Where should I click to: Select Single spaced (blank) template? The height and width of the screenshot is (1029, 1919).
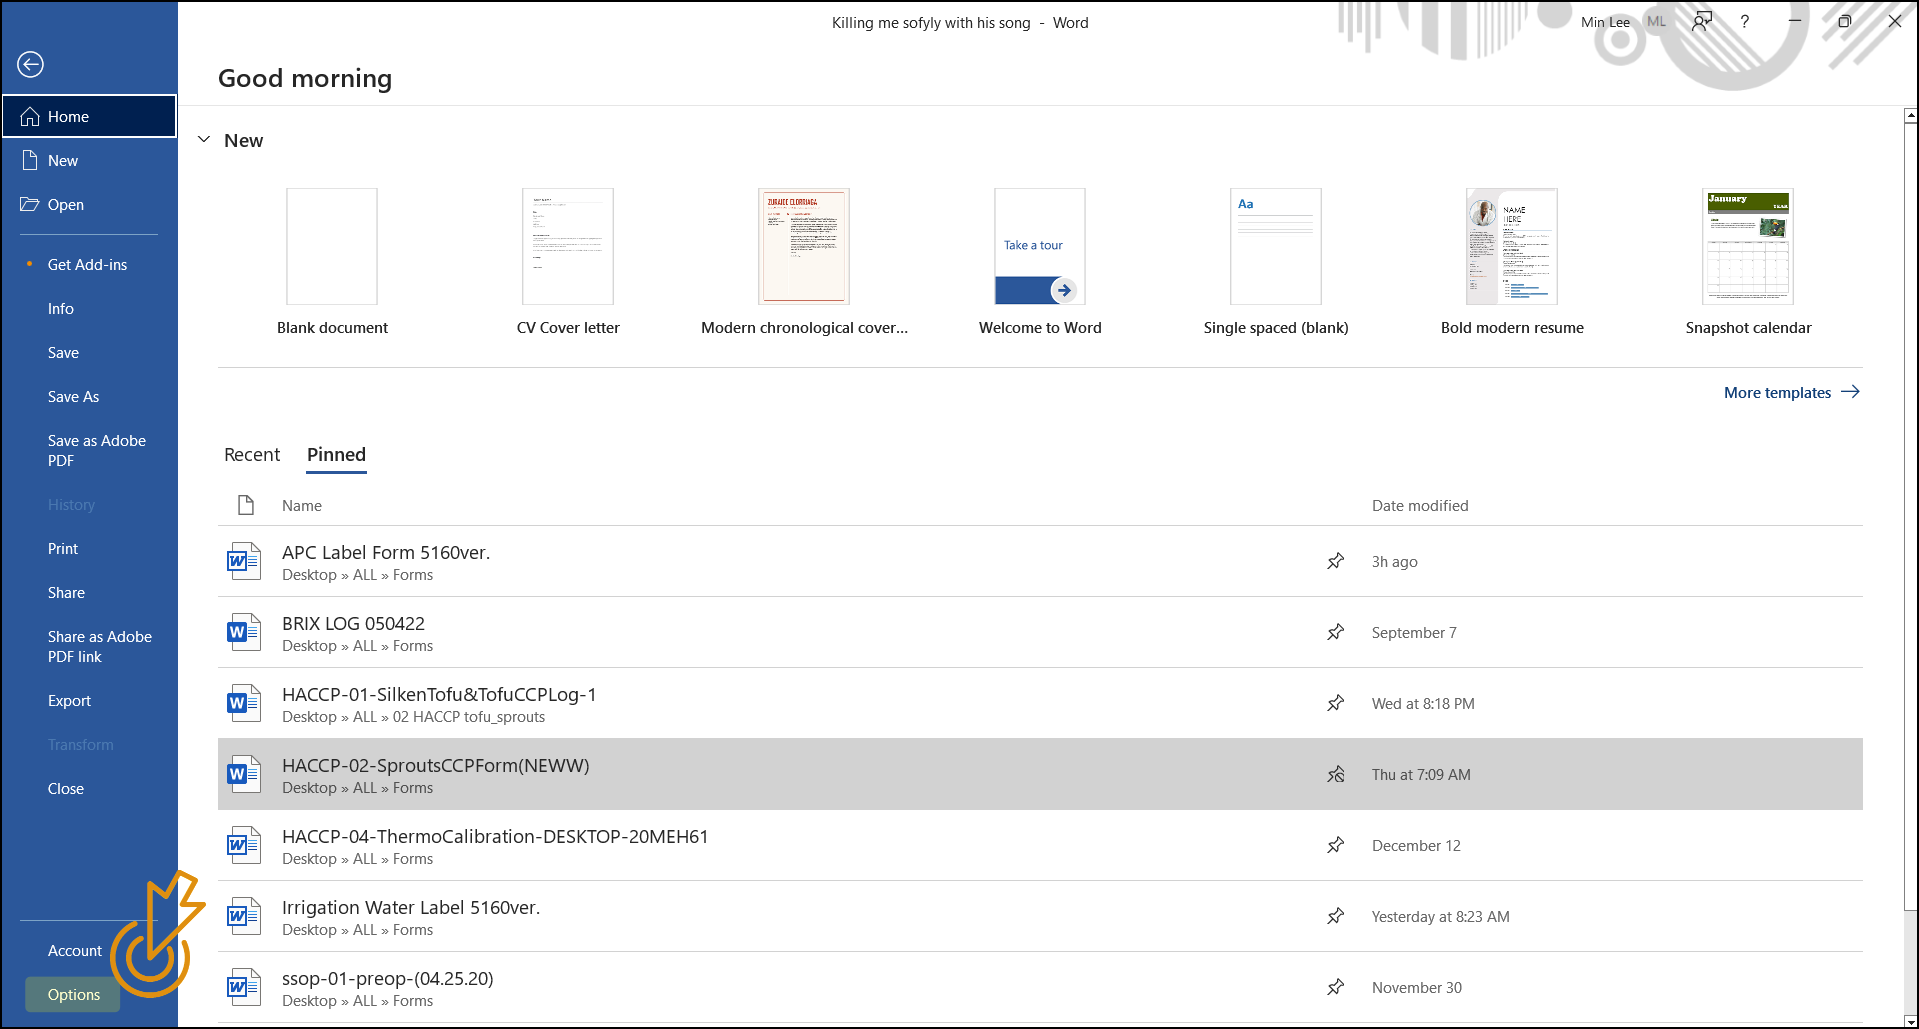(1276, 262)
